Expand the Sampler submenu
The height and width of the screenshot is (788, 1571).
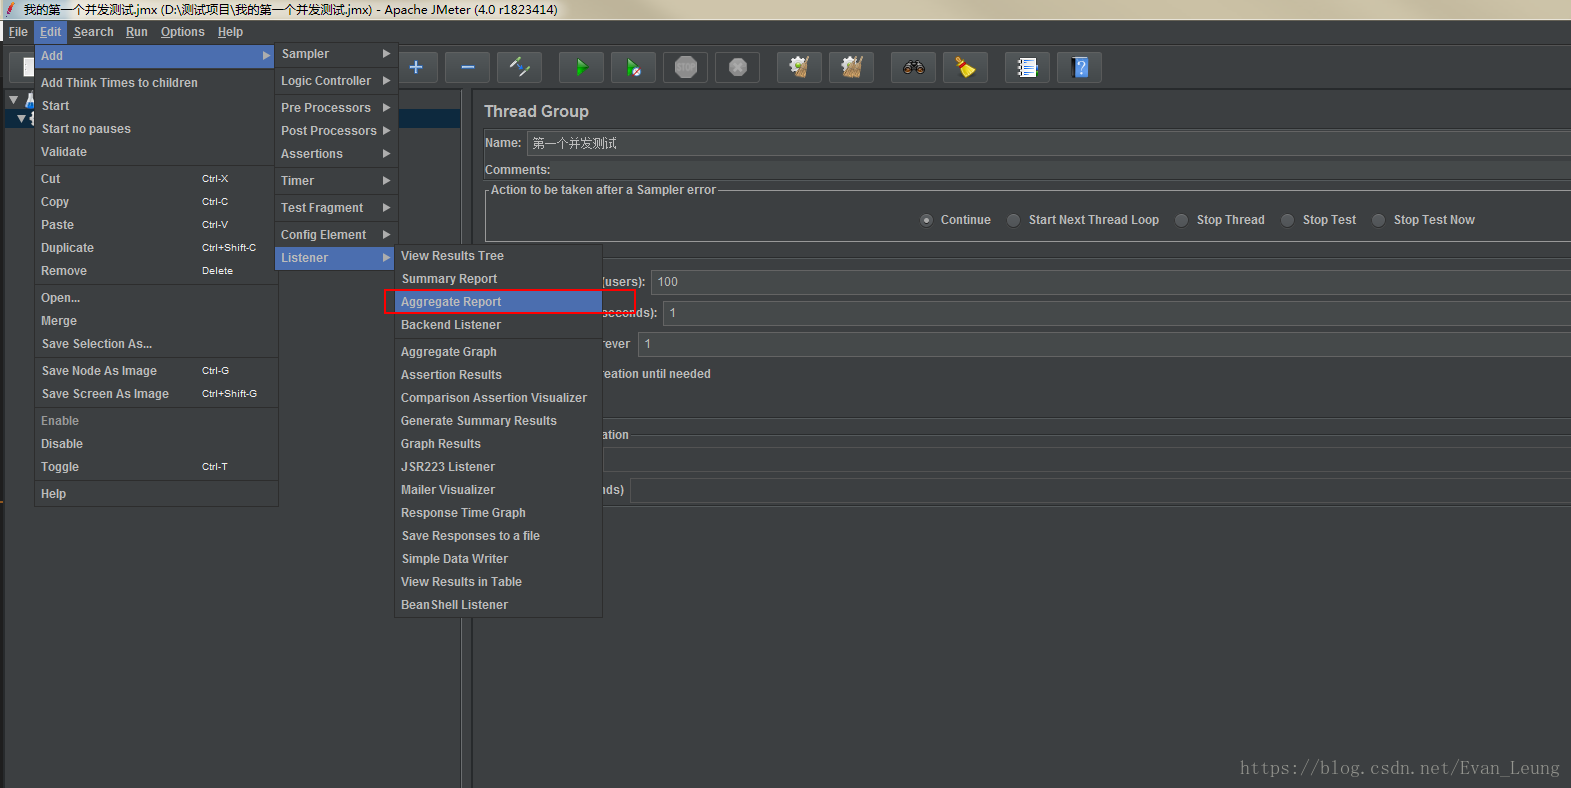336,54
